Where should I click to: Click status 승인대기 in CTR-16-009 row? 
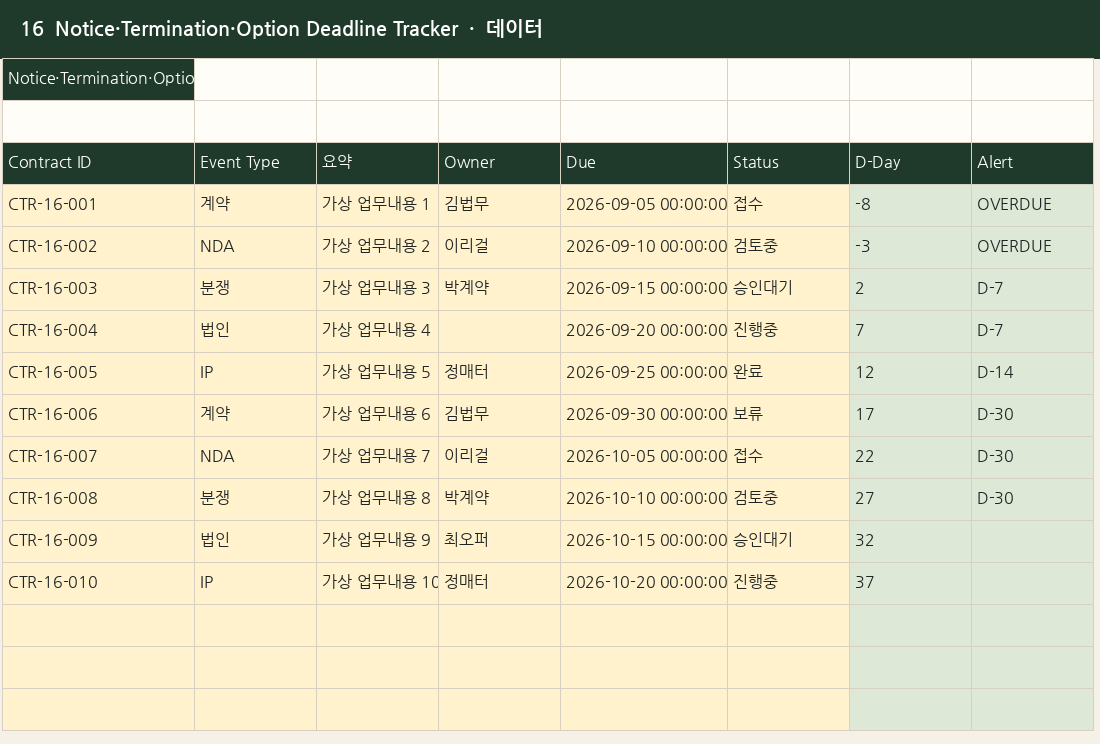(789, 542)
